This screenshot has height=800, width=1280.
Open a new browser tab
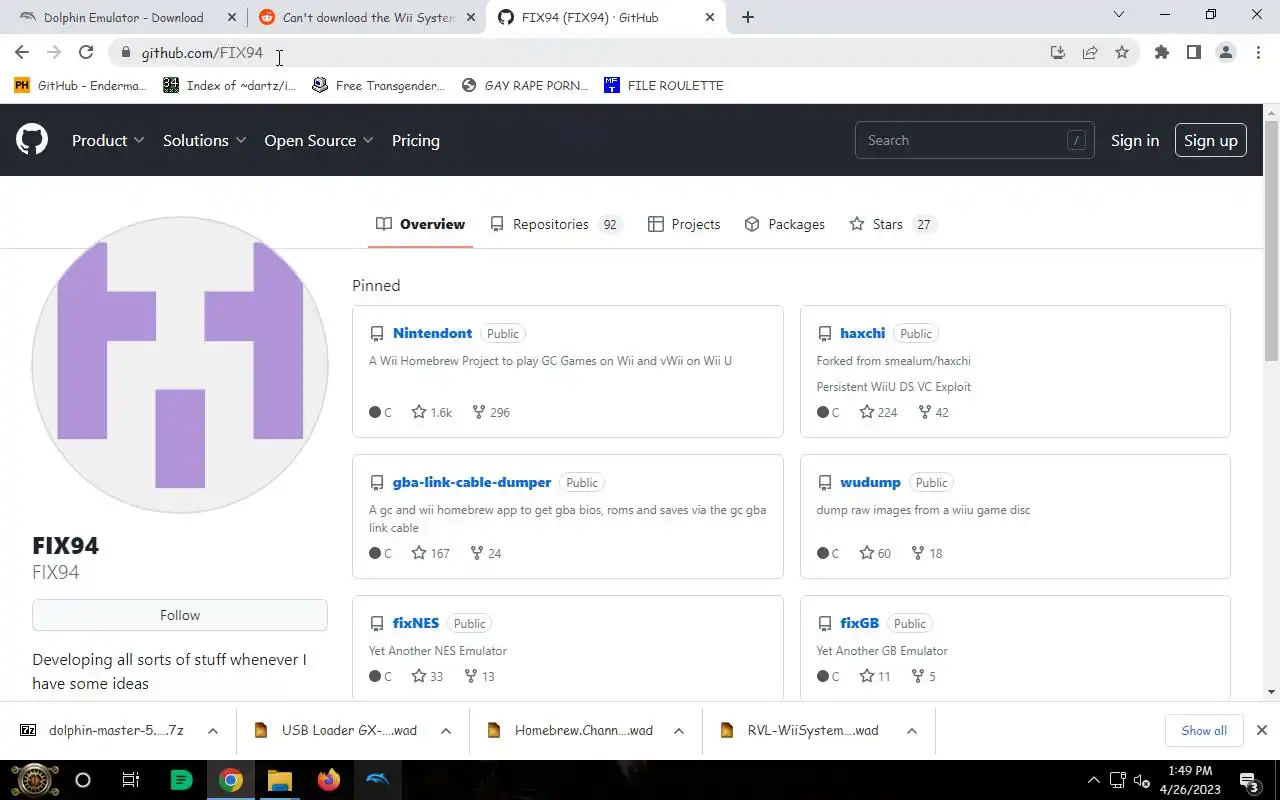click(748, 17)
